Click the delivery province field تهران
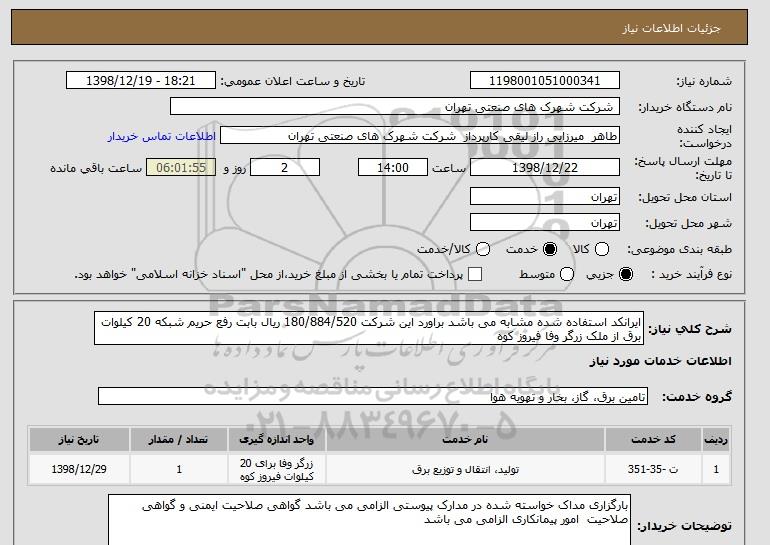The height and width of the screenshot is (545, 770). coord(545,196)
